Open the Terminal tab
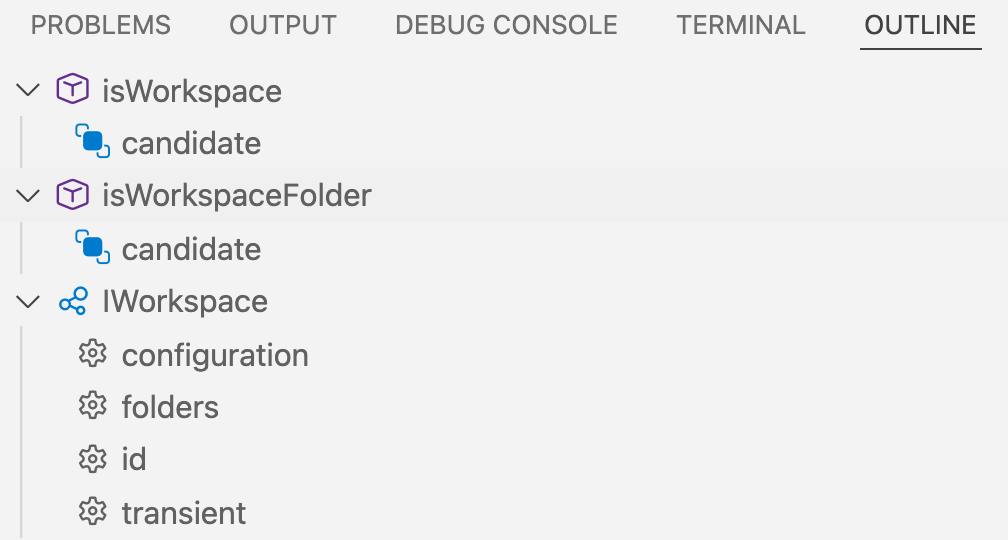 click(741, 26)
